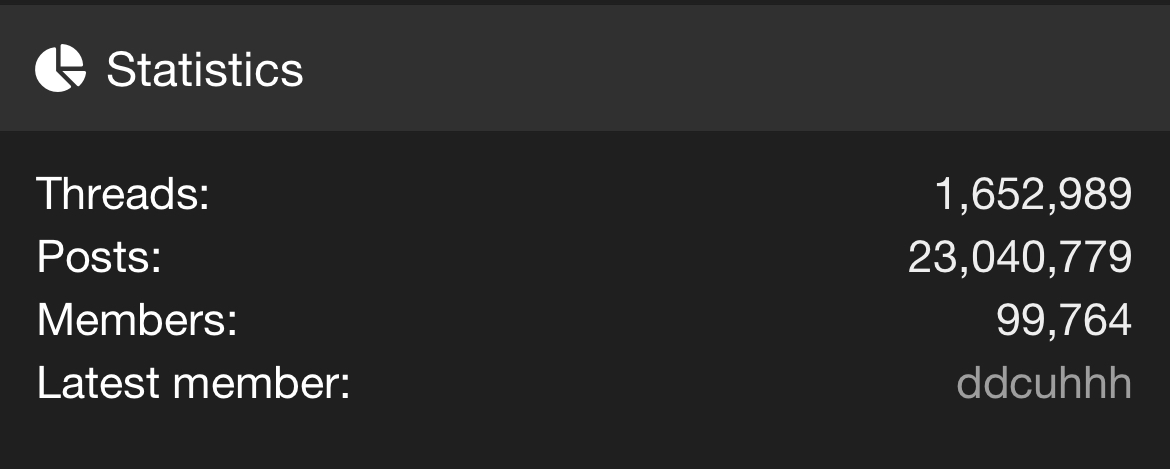Select the Posts: label
Viewport: 1170px width, 469px height.
click(99, 257)
